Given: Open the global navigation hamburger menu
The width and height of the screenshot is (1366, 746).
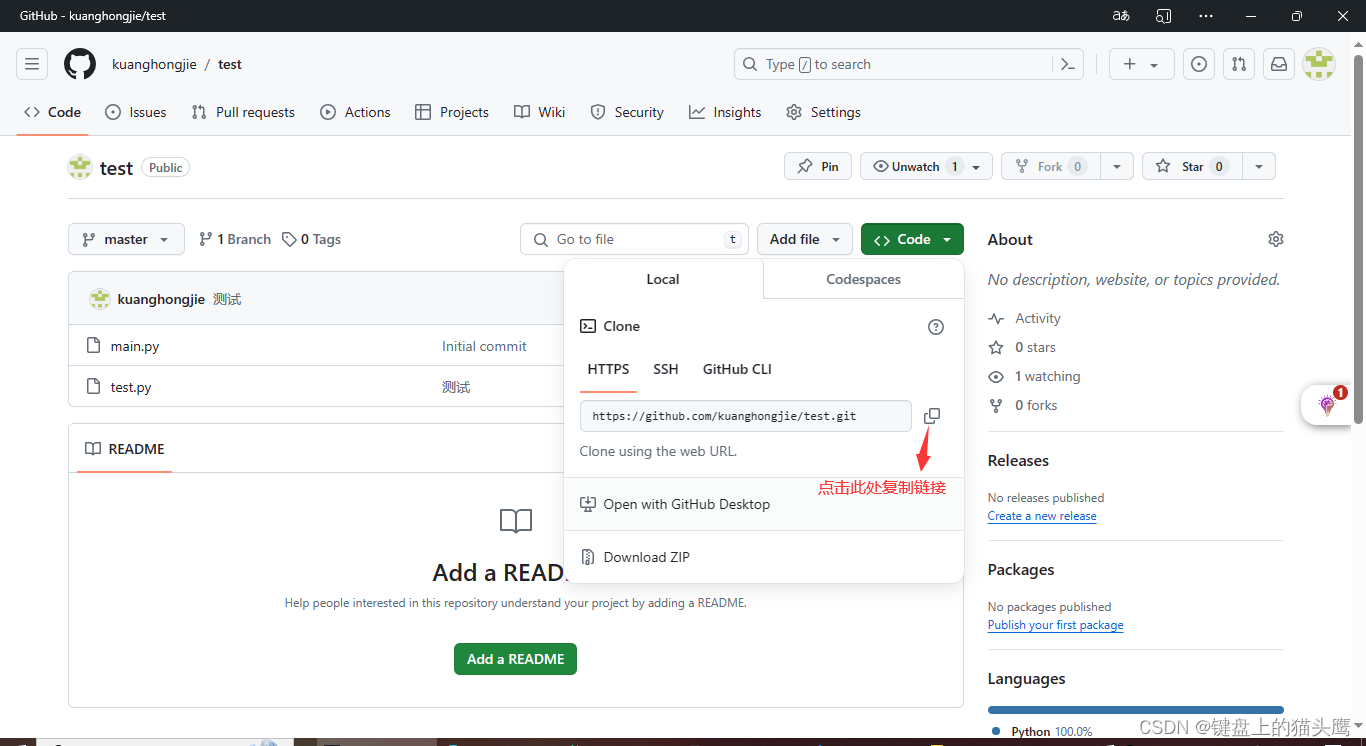Looking at the screenshot, I should tap(31, 63).
